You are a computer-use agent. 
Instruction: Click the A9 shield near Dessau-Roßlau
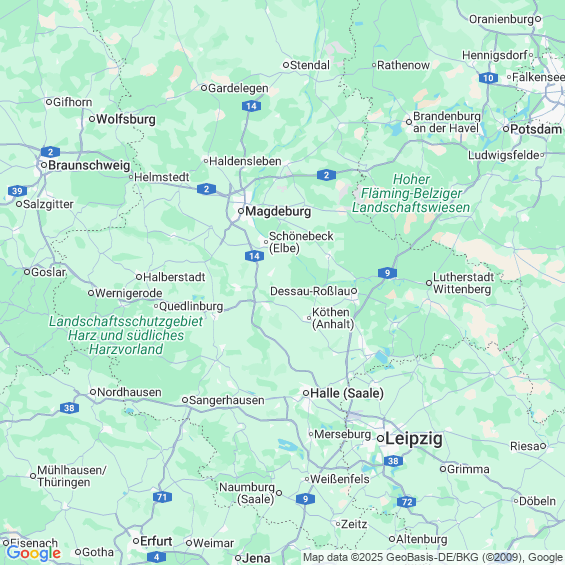click(x=387, y=273)
